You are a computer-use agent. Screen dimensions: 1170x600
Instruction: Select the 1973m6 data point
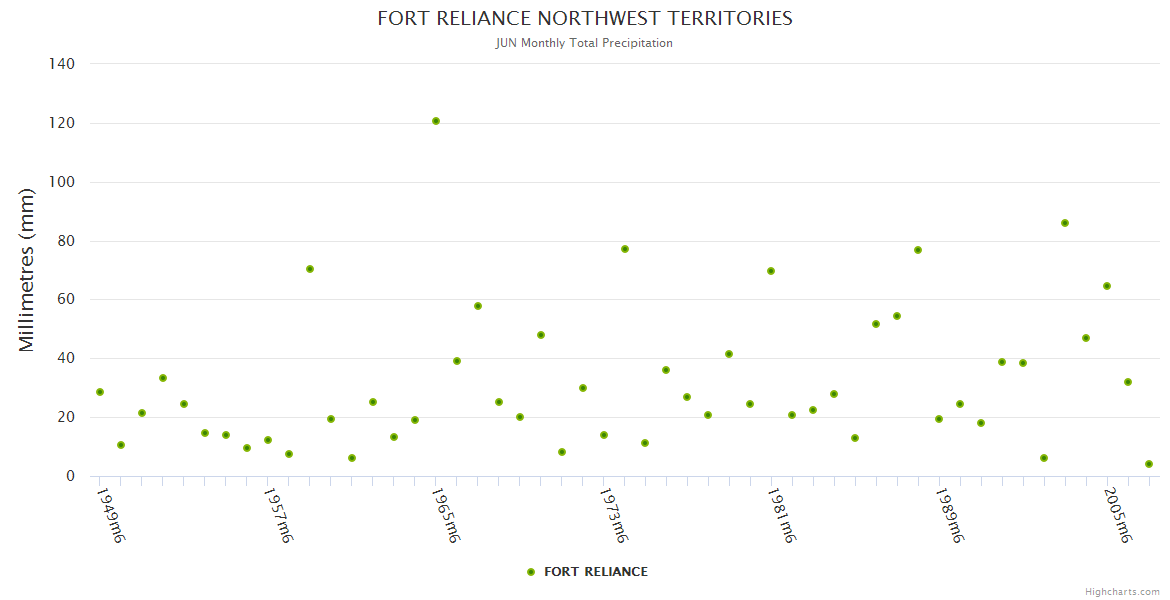click(x=604, y=435)
